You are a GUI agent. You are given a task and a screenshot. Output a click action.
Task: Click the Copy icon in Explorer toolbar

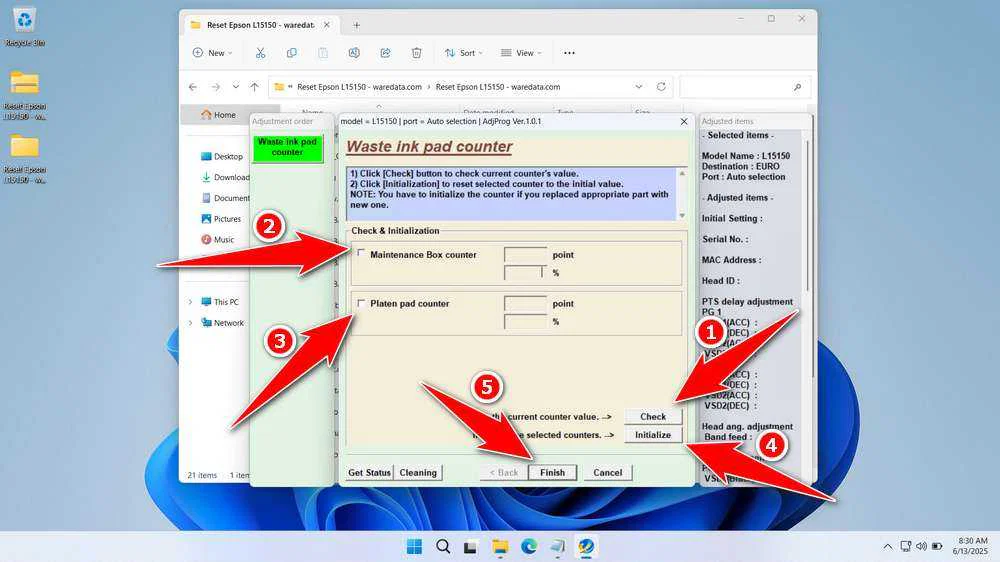point(291,53)
